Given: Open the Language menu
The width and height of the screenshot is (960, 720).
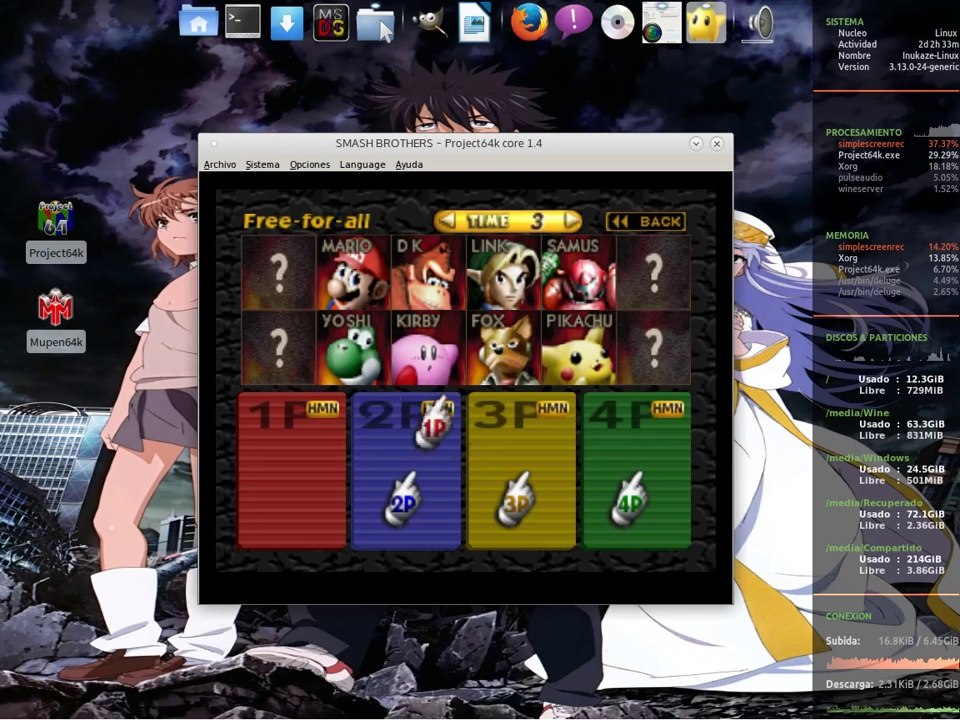Looking at the screenshot, I should (x=362, y=165).
